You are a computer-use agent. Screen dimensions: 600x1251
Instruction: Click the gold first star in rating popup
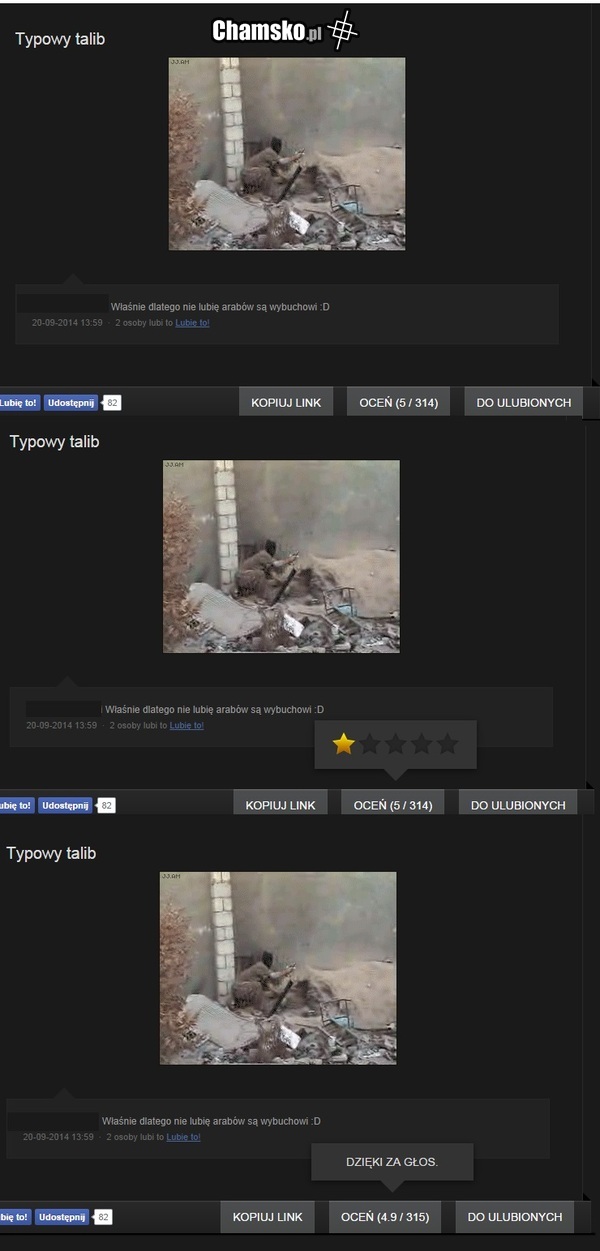click(344, 744)
